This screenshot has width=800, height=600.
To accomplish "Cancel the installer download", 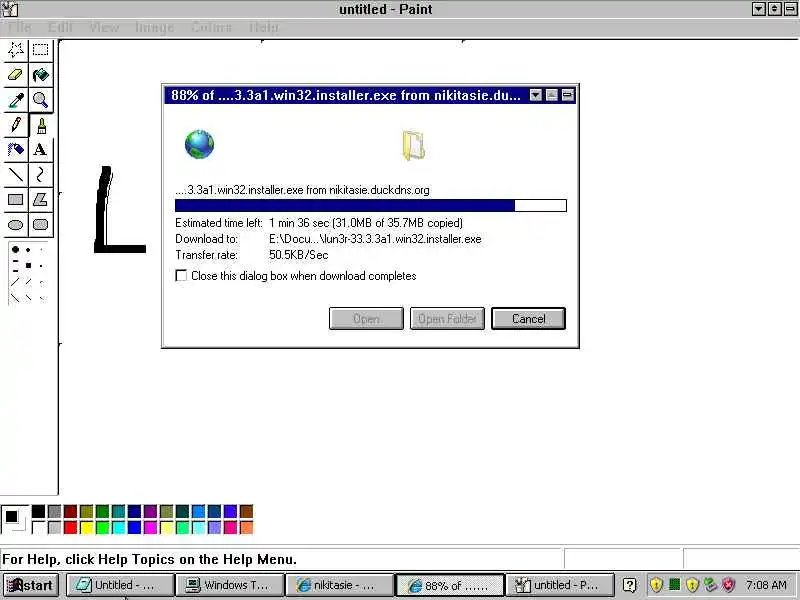I will click(528, 319).
